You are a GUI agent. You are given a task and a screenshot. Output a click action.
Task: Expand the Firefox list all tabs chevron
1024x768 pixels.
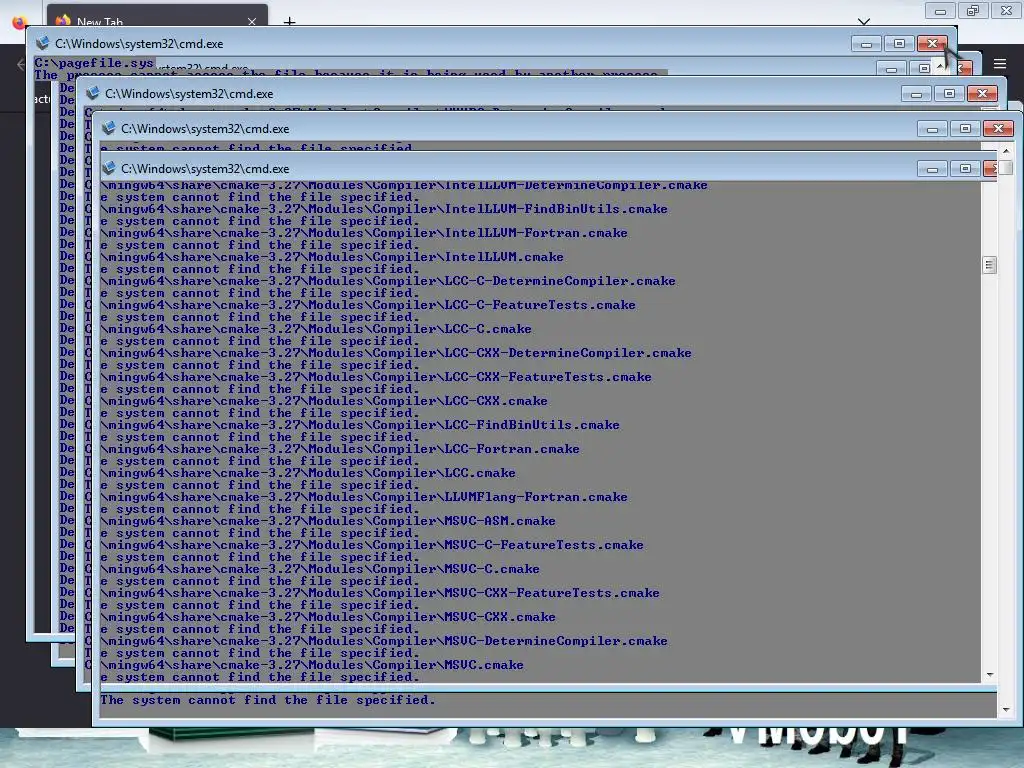pyautogui.click(x=863, y=22)
